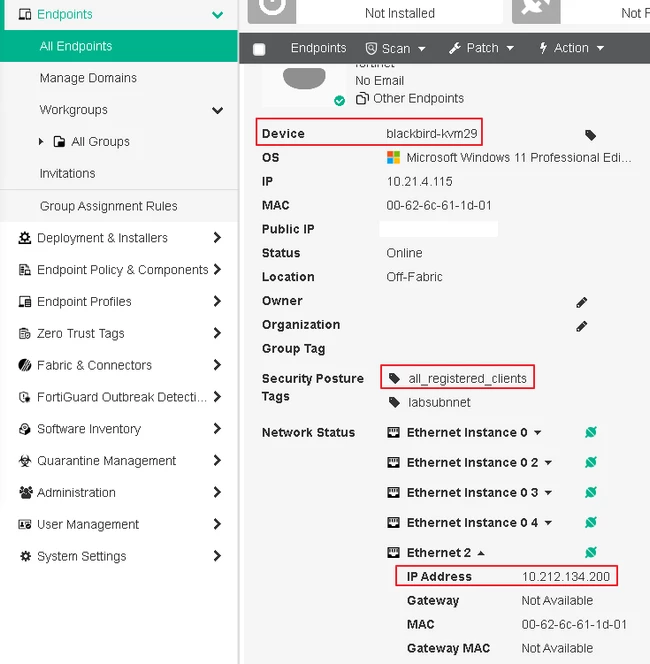Edit the Organization field with pencil icon
650x664 pixels.
581,326
